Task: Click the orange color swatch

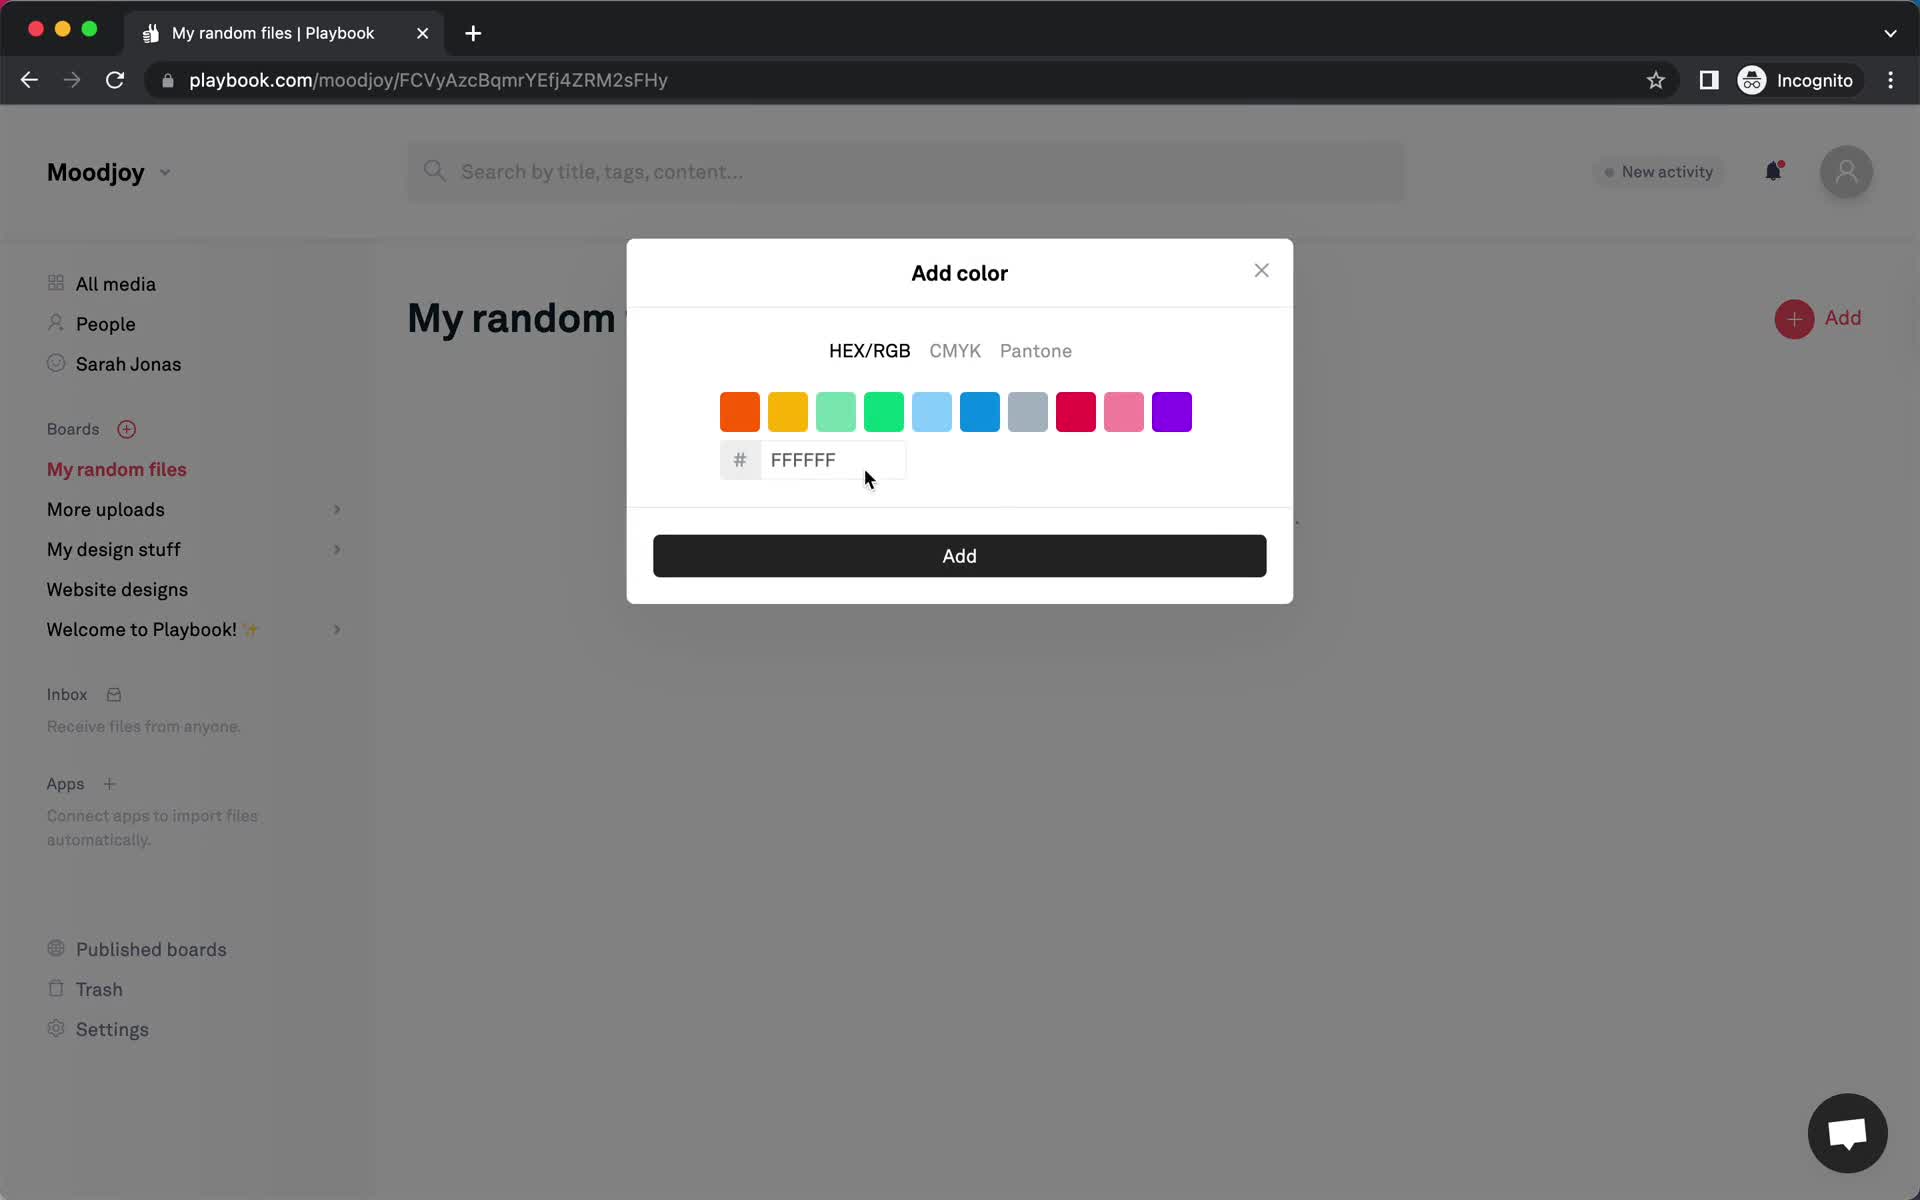Action: pyautogui.click(x=740, y=411)
